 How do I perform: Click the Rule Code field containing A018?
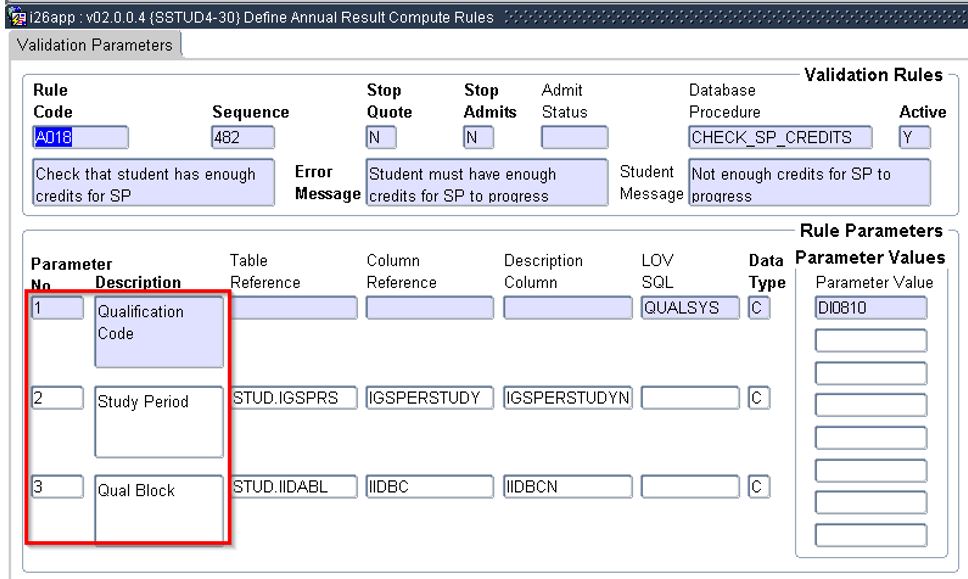(x=81, y=137)
